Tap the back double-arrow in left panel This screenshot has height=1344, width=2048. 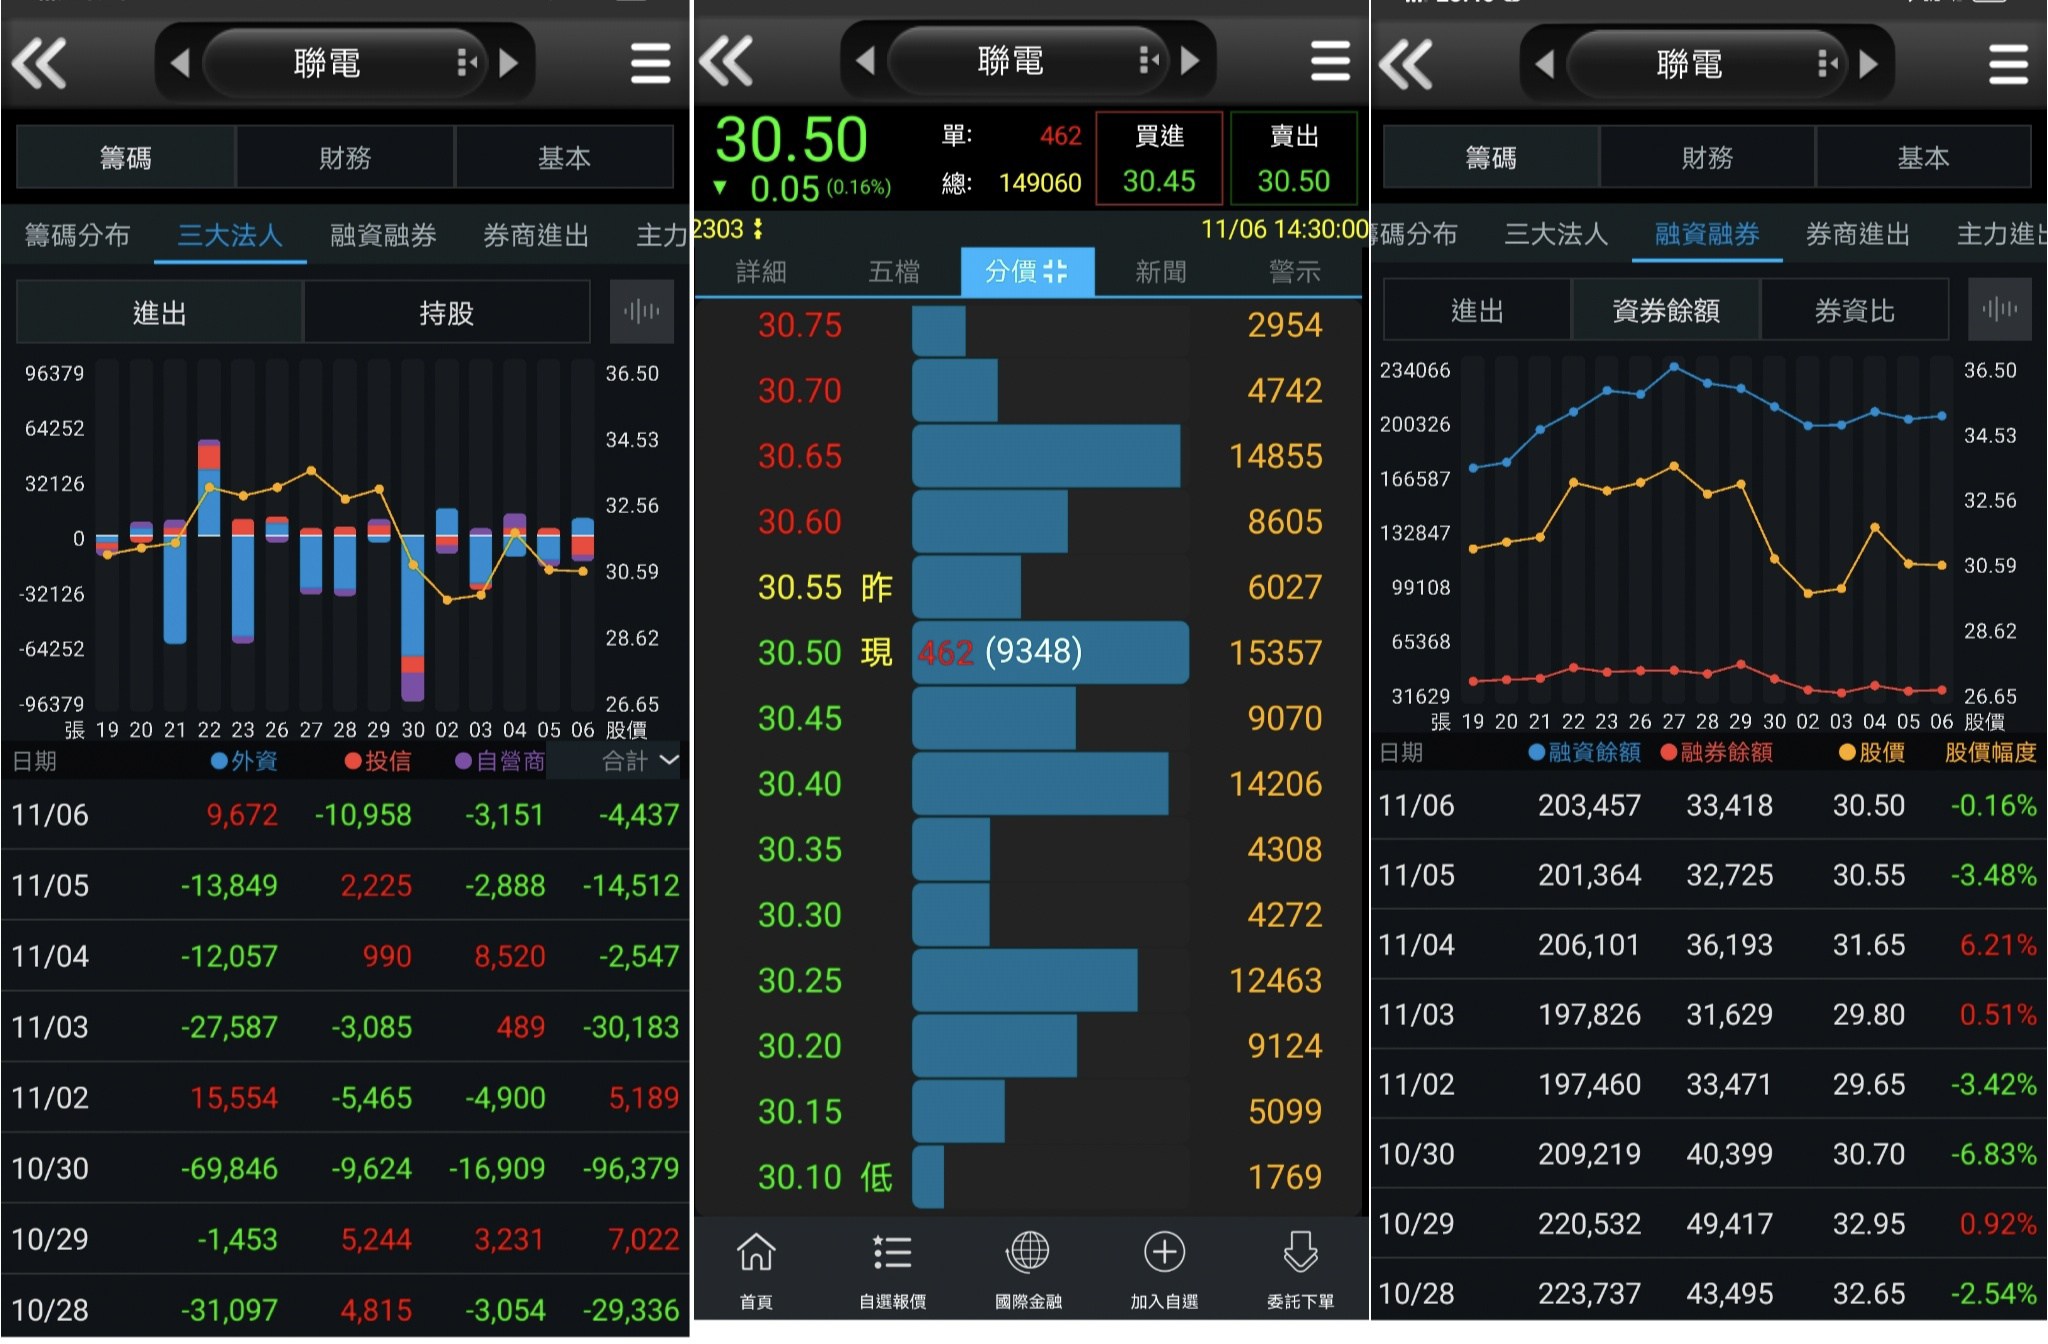coord(39,64)
